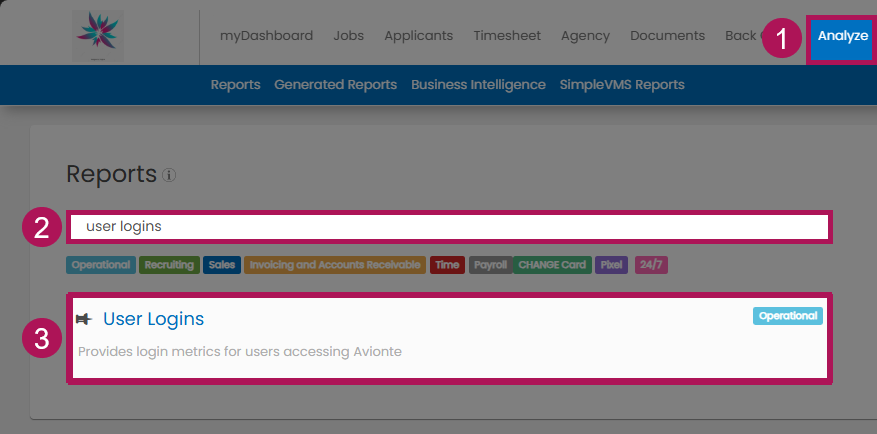Filter by the Operational tag
Image resolution: width=877 pixels, height=434 pixels.
101,265
